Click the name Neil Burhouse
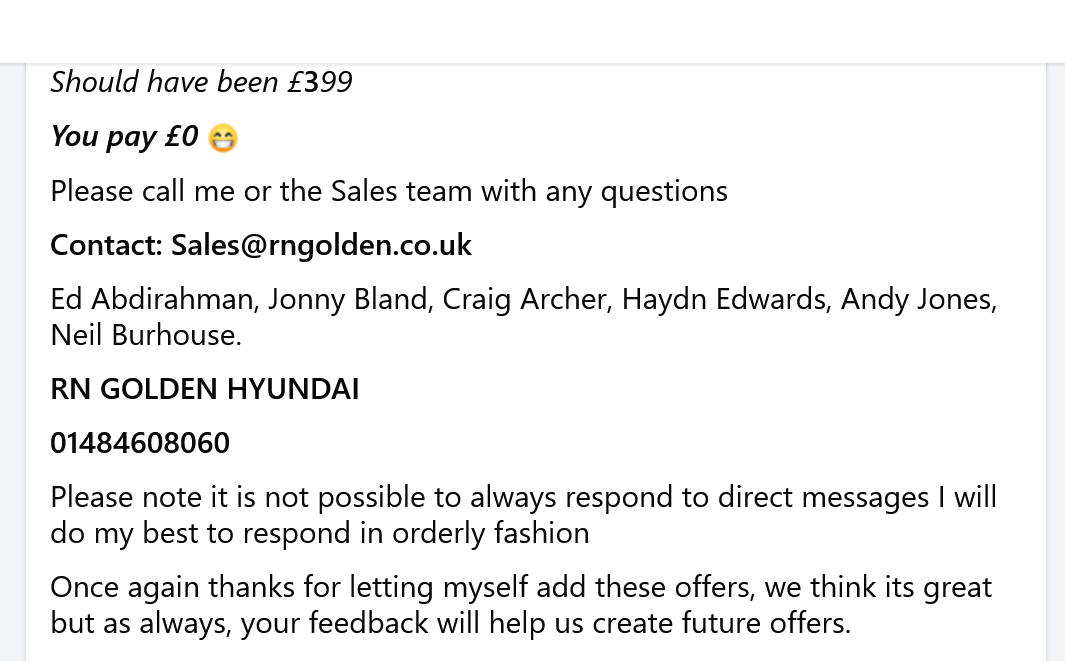The width and height of the screenshot is (1065, 661). (145, 335)
